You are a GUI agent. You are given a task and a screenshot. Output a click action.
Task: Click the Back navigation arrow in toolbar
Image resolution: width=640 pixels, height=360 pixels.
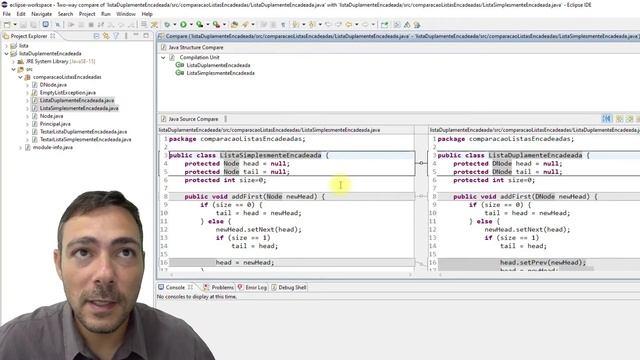click(349, 25)
